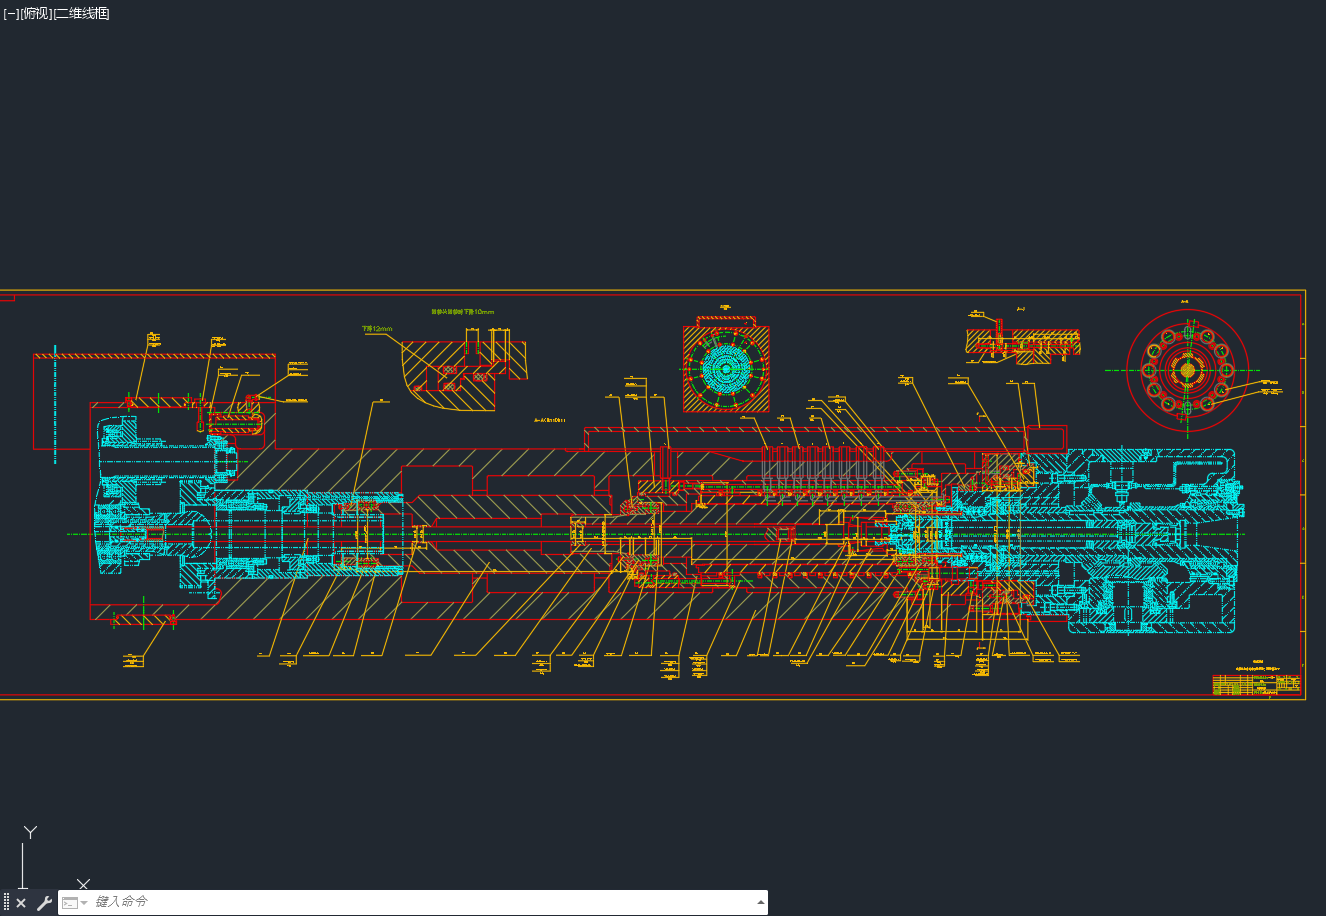
Task: Open the 俯视 view controls menu
Action: click(x=35, y=13)
